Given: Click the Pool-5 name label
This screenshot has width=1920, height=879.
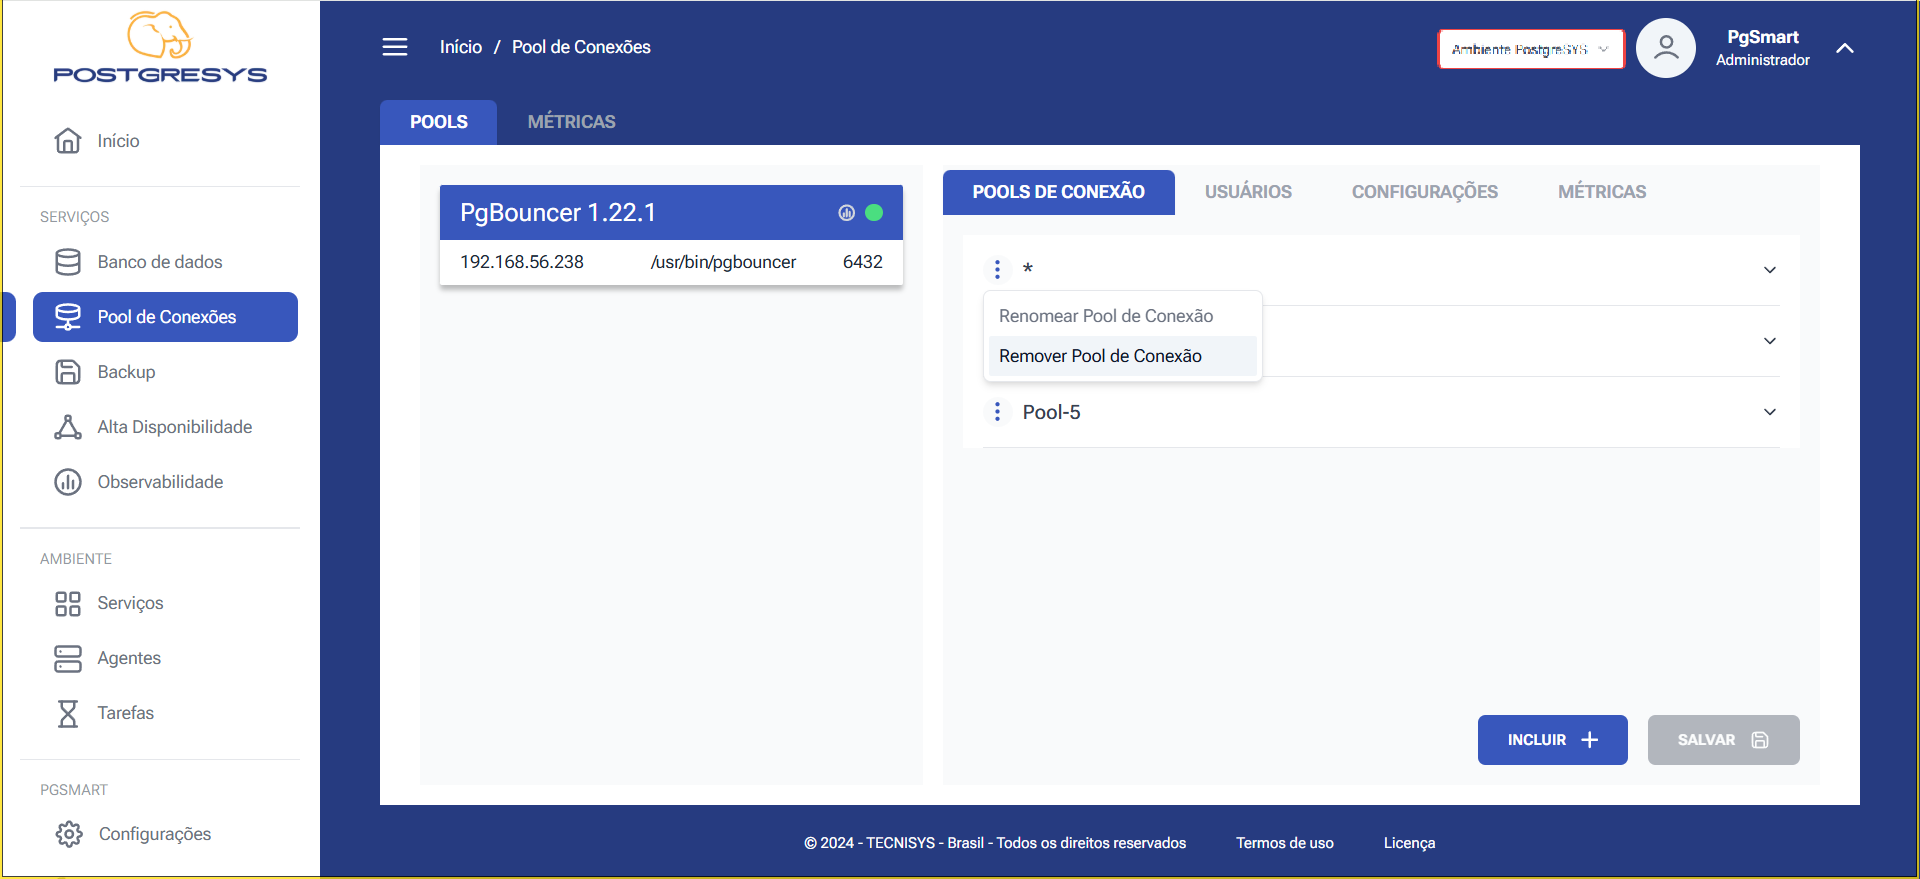Looking at the screenshot, I should pos(1052,412).
